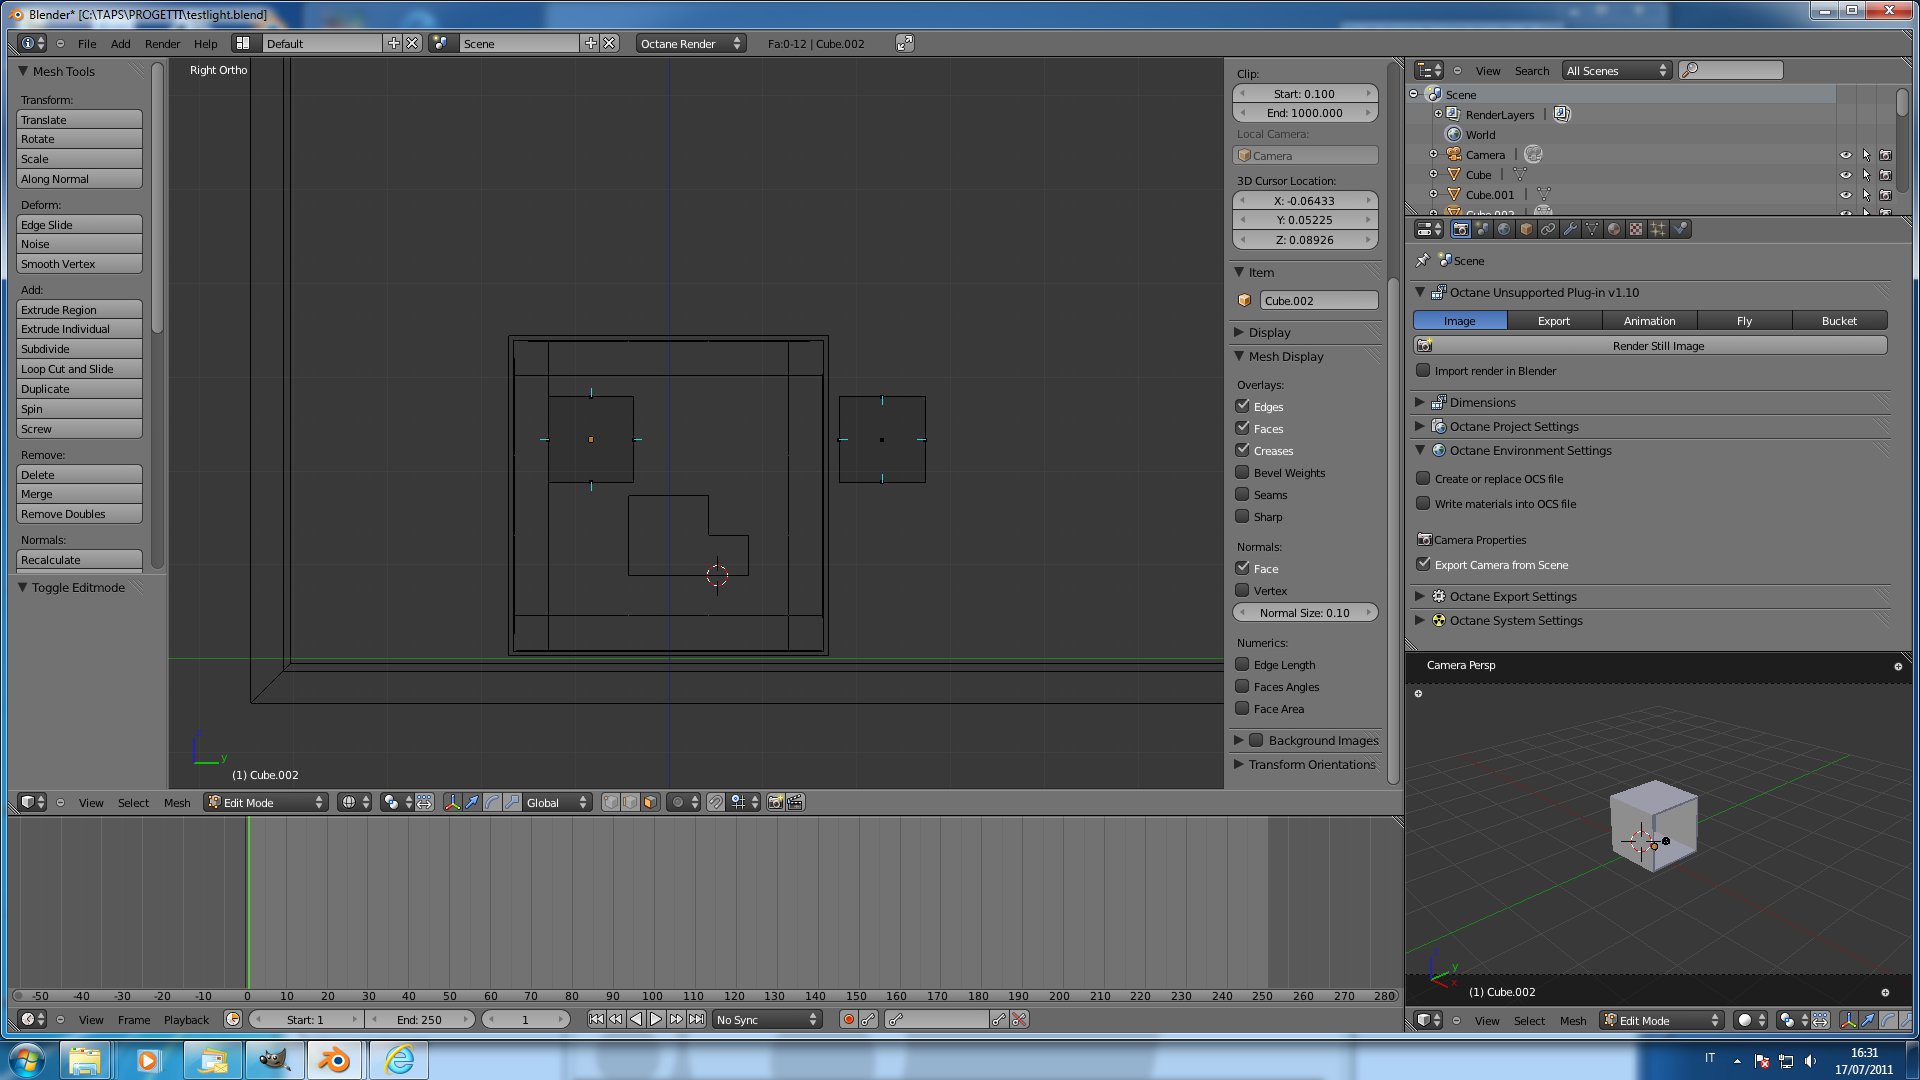Open the Material properties tab
Image resolution: width=1920 pixels, height=1080 pixels.
[x=1613, y=229]
